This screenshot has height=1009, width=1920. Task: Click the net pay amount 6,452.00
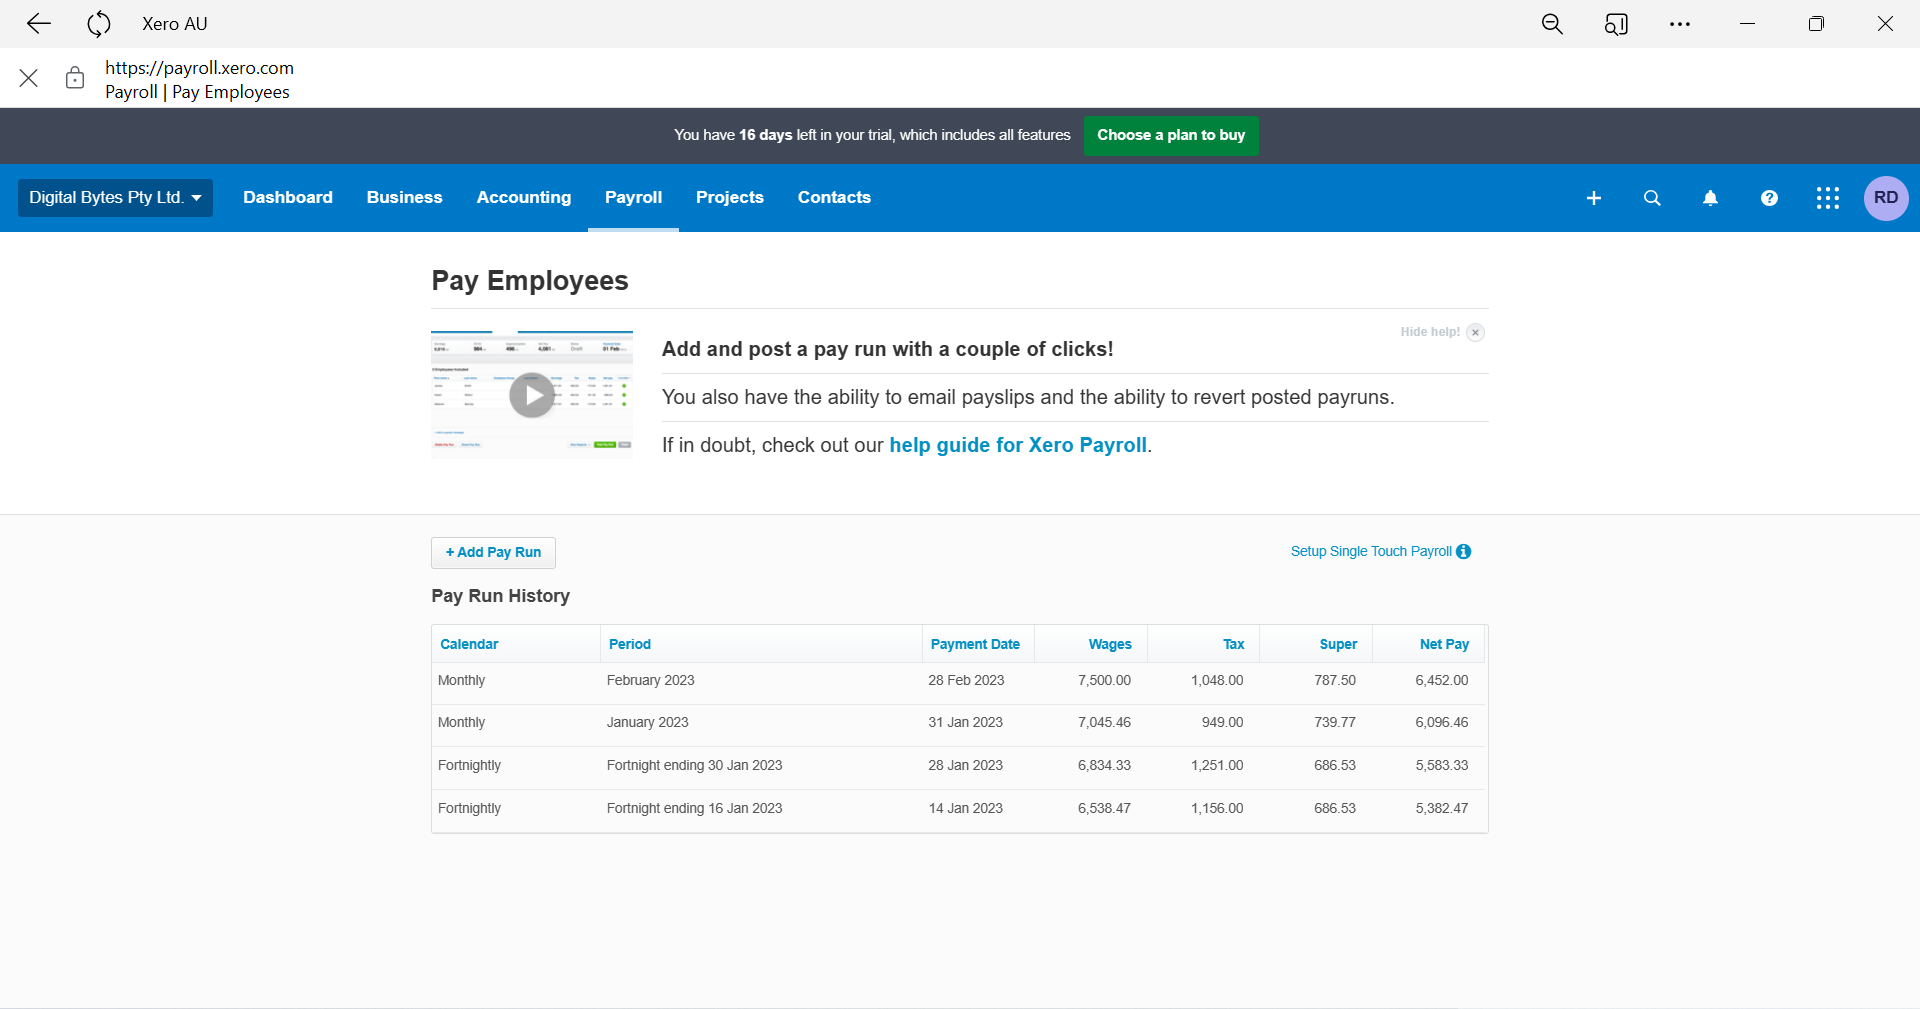(1442, 680)
